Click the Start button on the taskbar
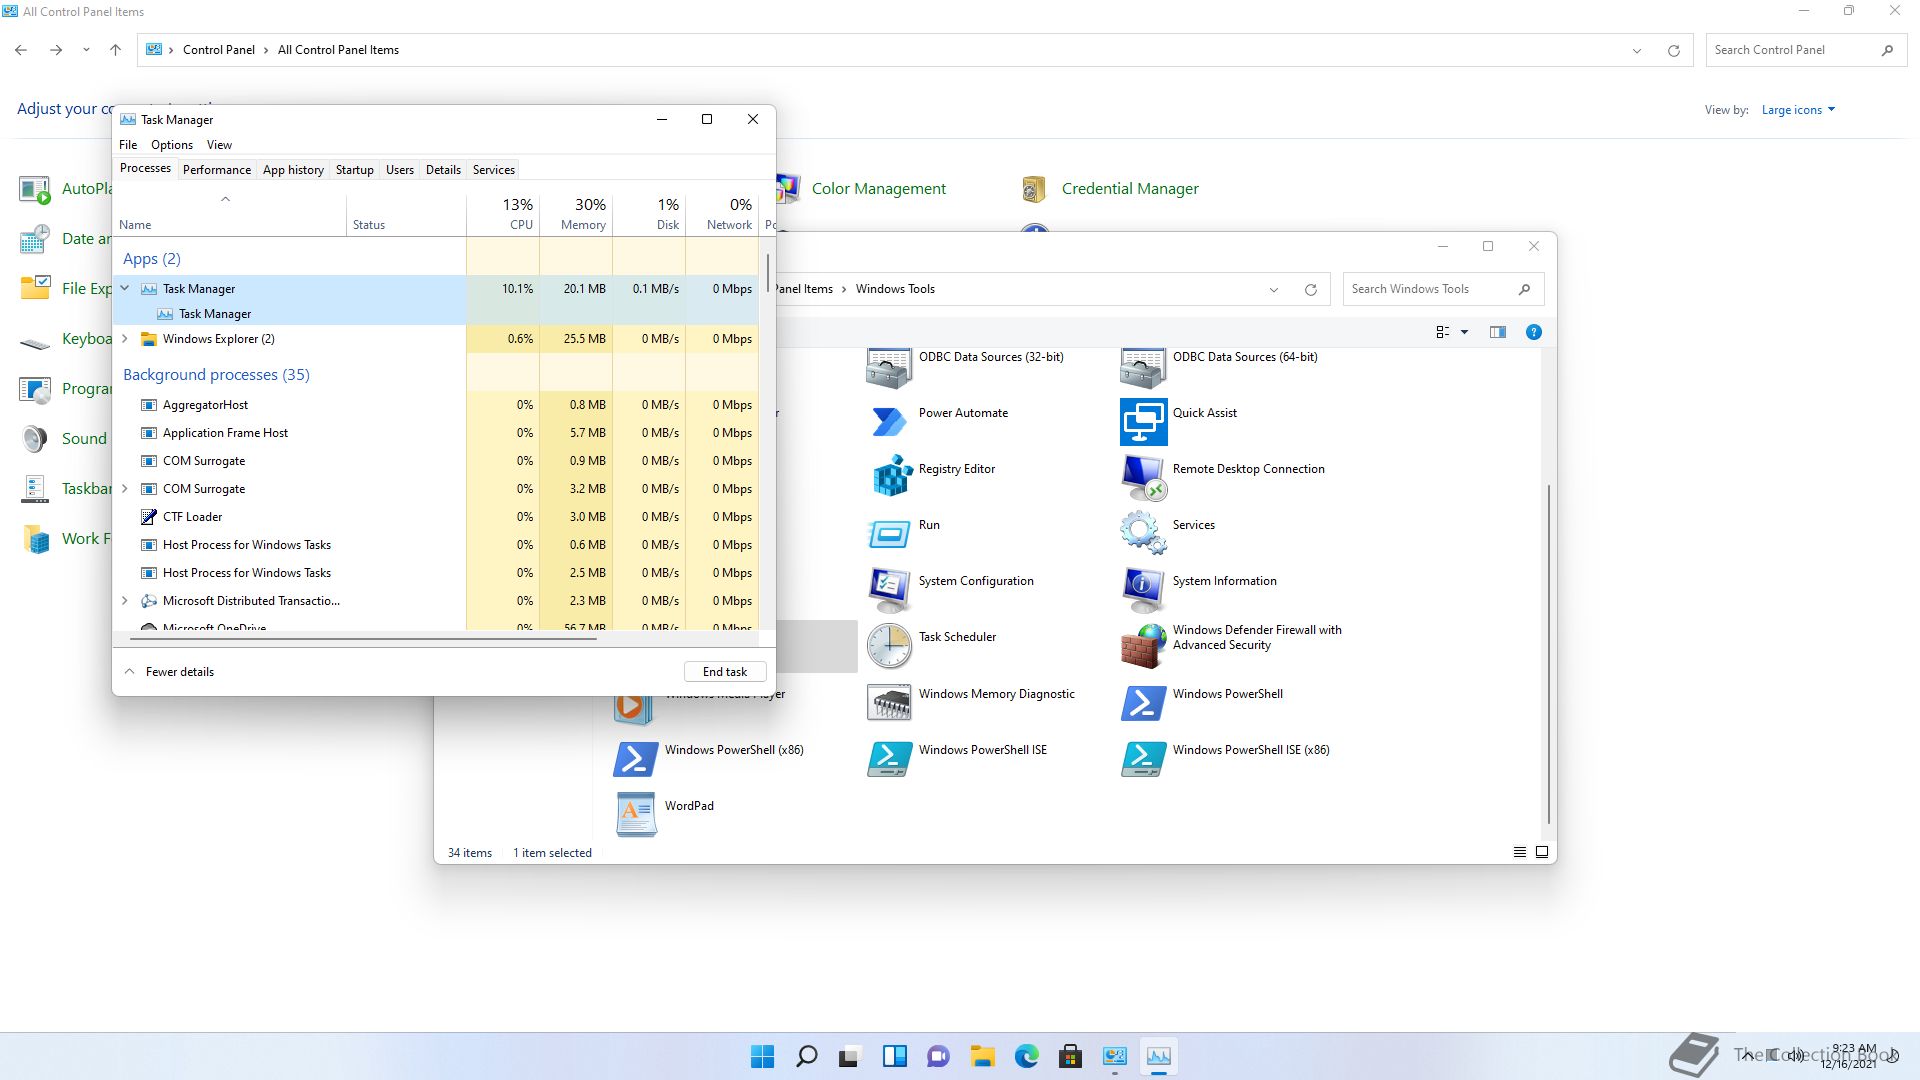The height and width of the screenshot is (1080, 1920). point(762,1056)
